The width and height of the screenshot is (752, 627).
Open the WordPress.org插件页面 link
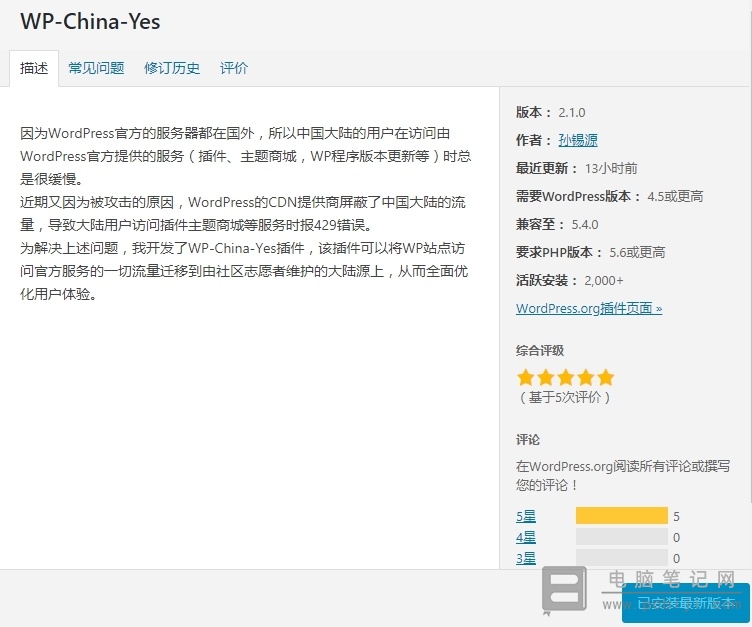589,308
